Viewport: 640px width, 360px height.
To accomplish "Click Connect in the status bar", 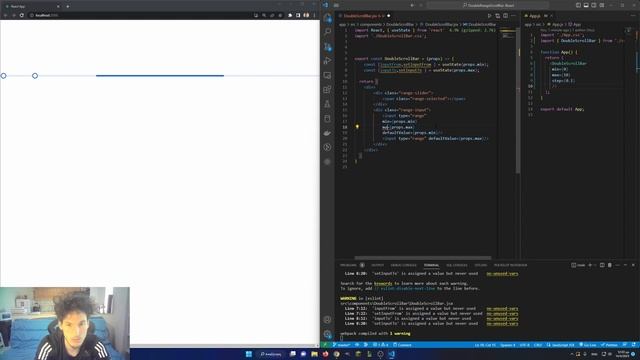I will click(x=402, y=345).
